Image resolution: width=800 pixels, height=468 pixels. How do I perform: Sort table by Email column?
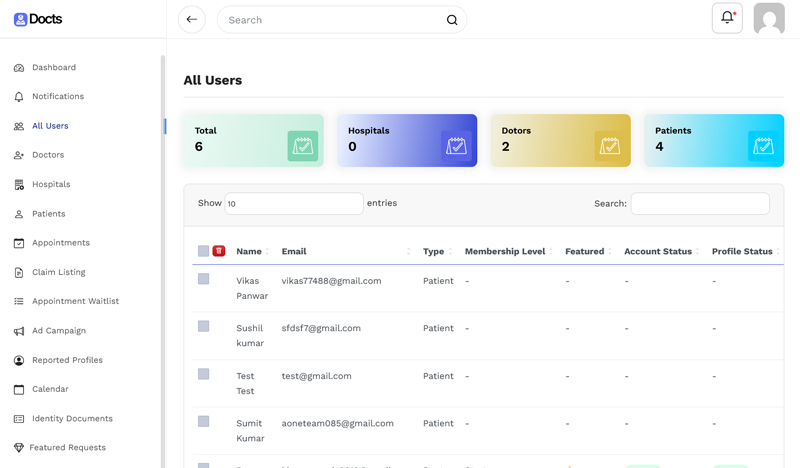pos(346,251)
